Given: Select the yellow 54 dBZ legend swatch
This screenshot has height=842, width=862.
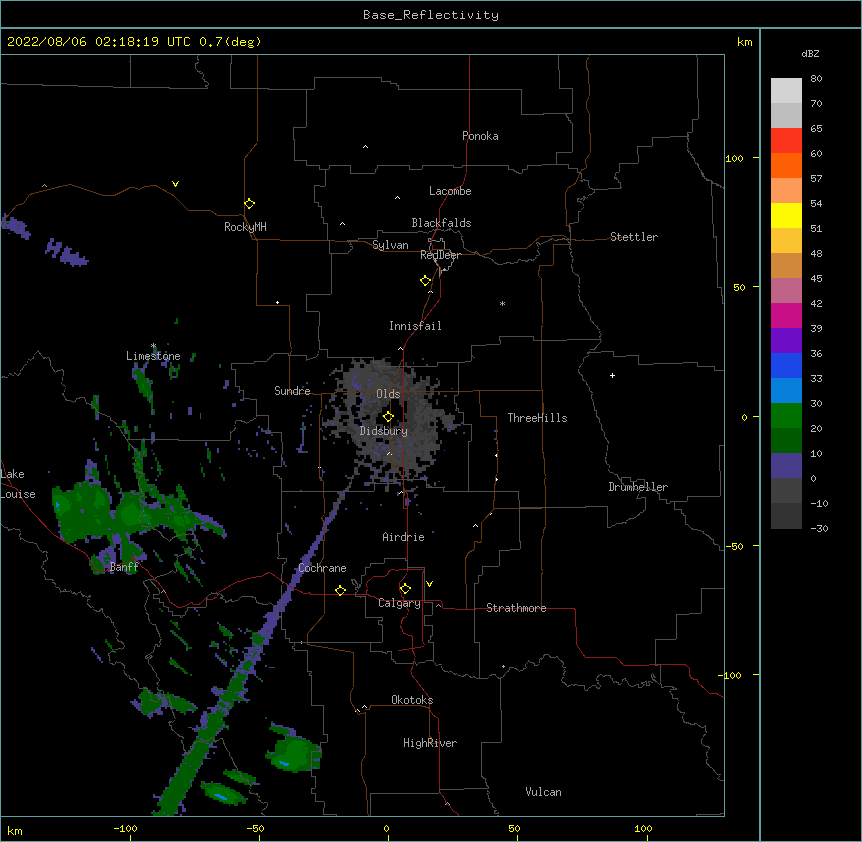Looking at the screenshot, I should (786, 215).
